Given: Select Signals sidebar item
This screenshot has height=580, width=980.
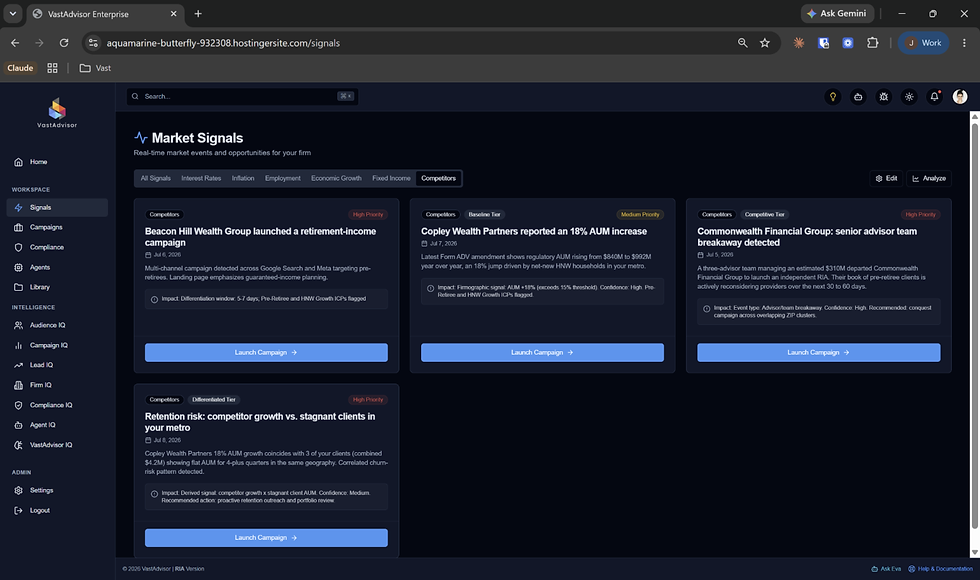Looking at the screenshot, I should (x=57, y=208).
